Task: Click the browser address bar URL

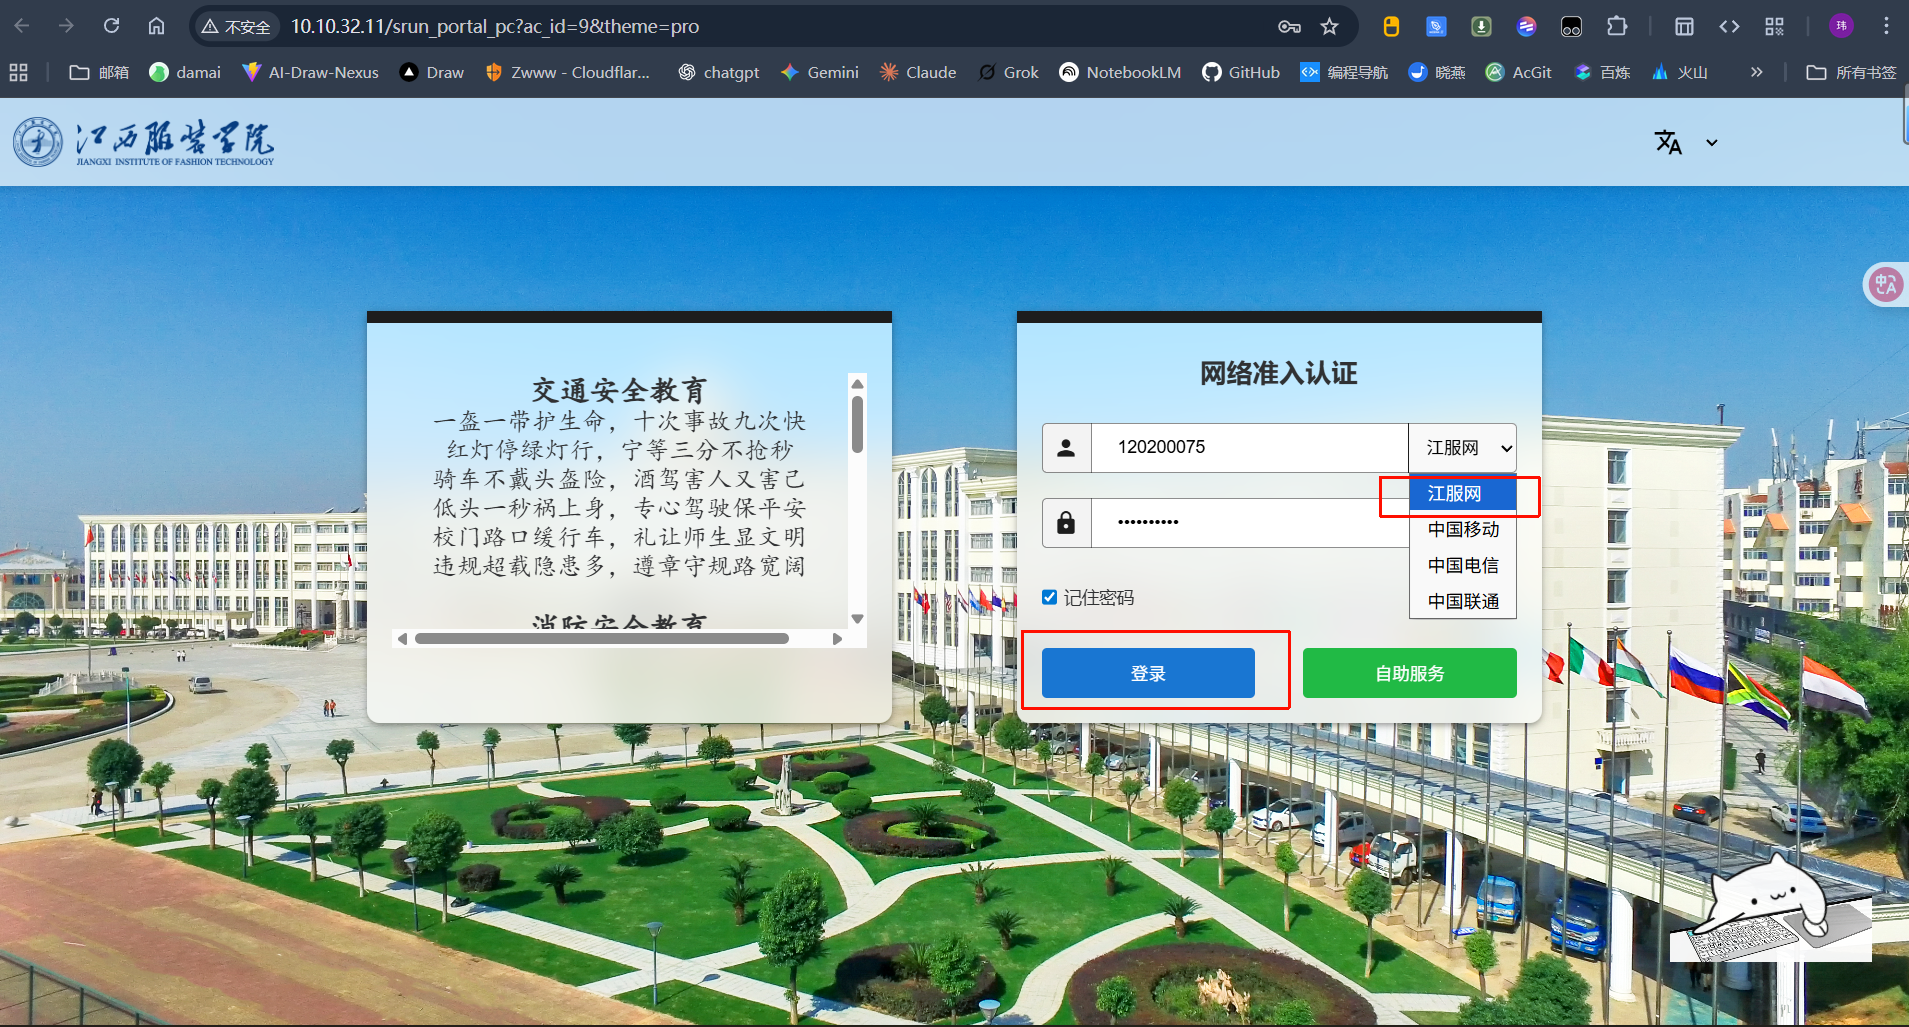Action: (495, 26)
